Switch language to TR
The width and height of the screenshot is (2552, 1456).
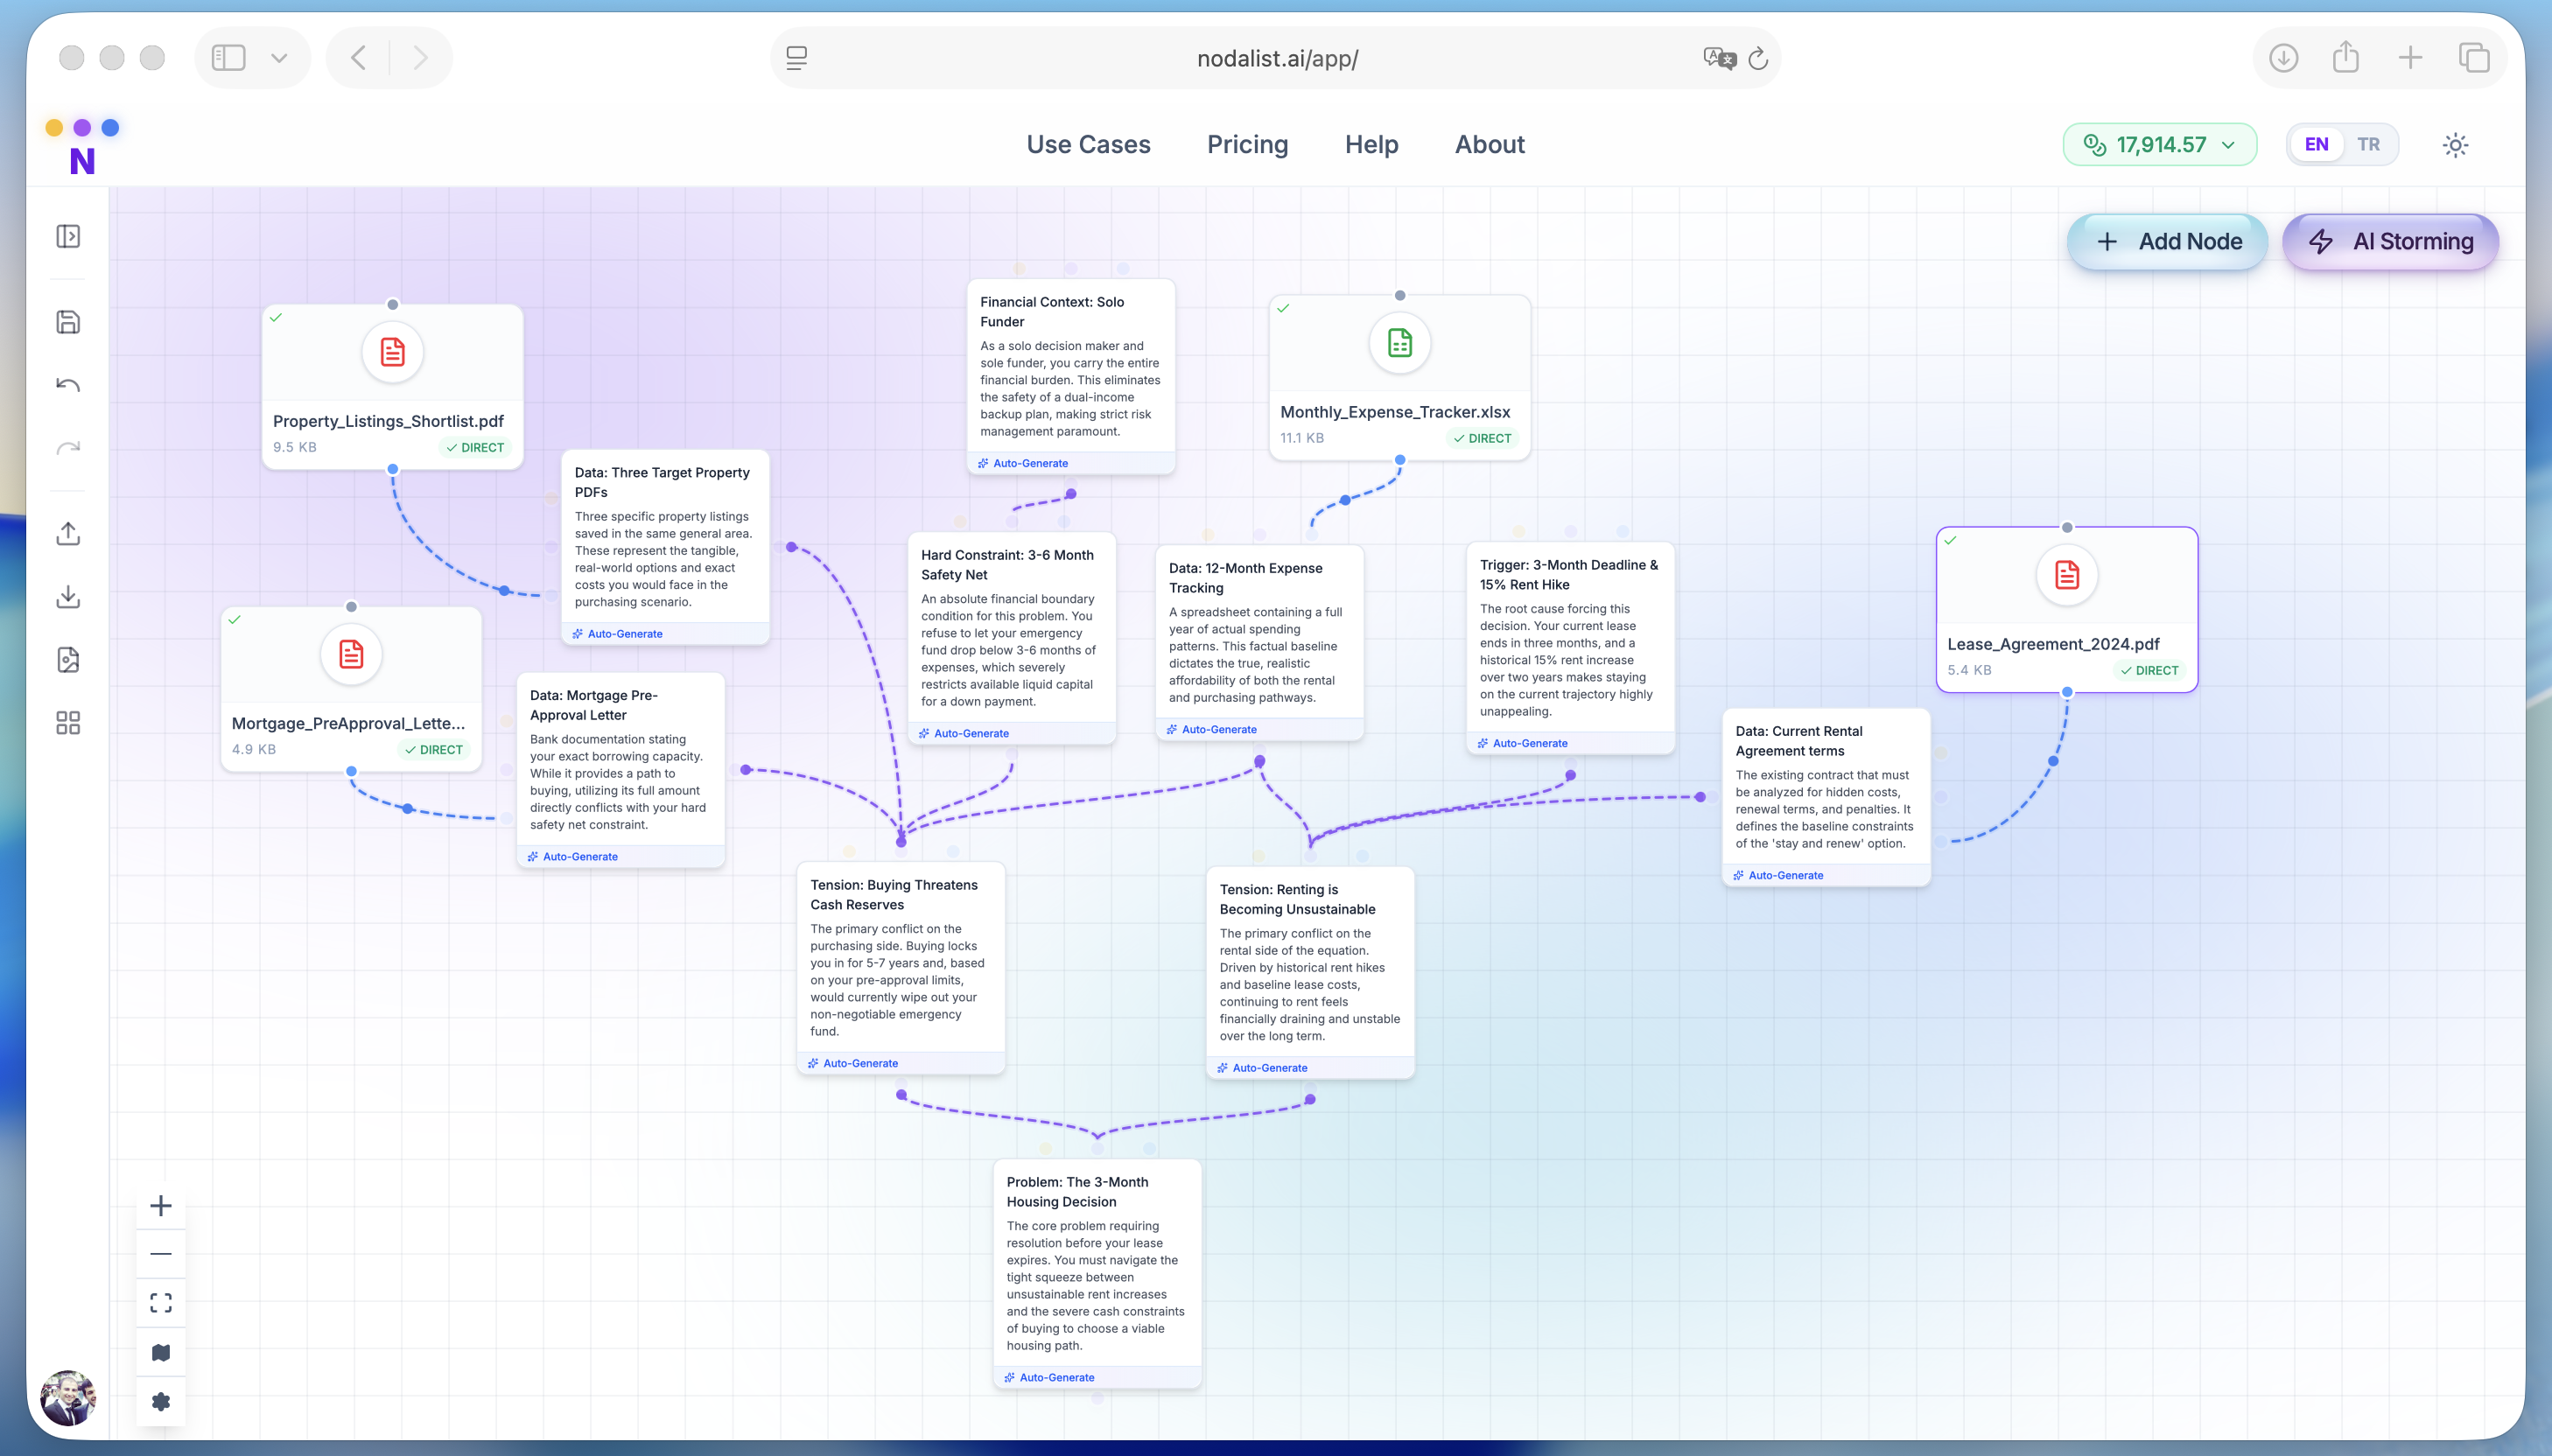pyautogui.click(x=2368, y=144)
